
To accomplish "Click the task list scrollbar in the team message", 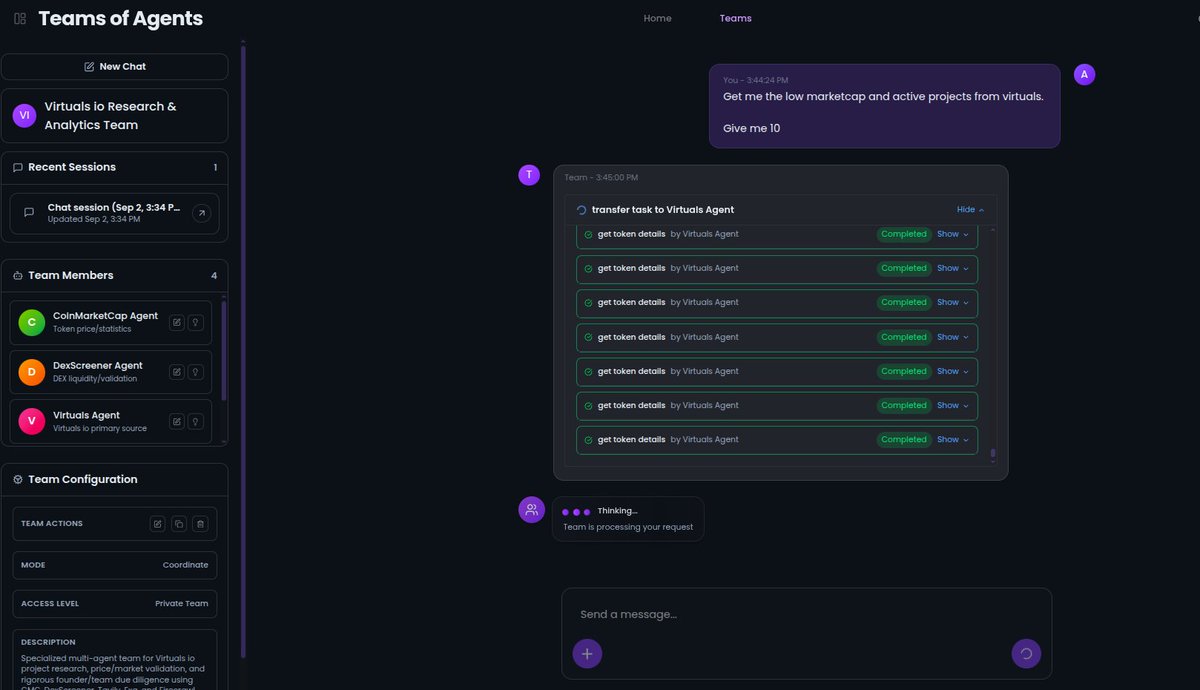I will 993,454.
